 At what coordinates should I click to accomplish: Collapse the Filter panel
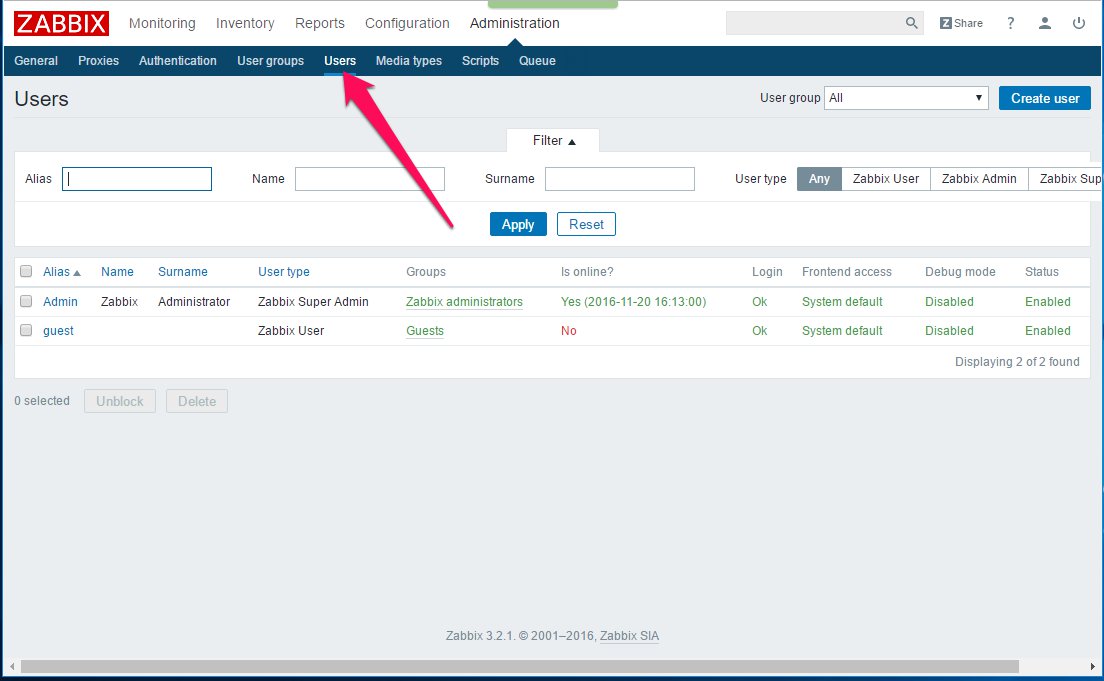(x=553, y=141)
